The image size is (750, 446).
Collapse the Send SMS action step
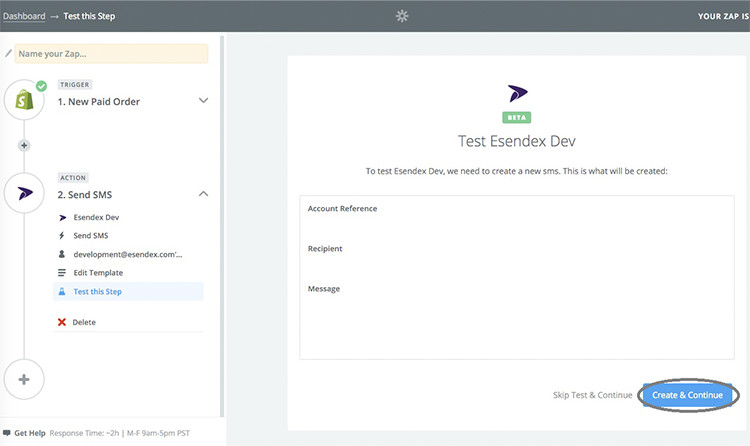point(203,193)
